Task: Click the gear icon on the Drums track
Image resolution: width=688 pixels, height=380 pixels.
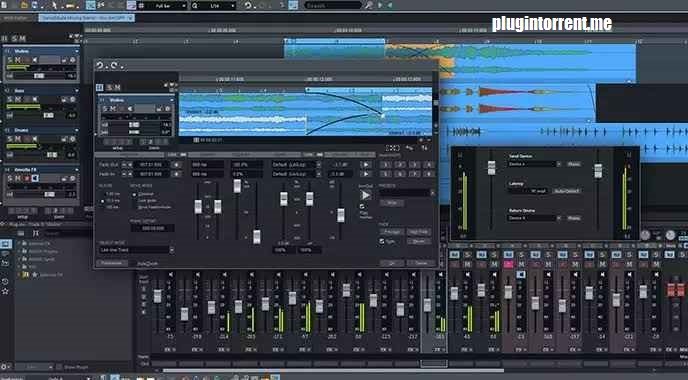Action: click(72, 139)
